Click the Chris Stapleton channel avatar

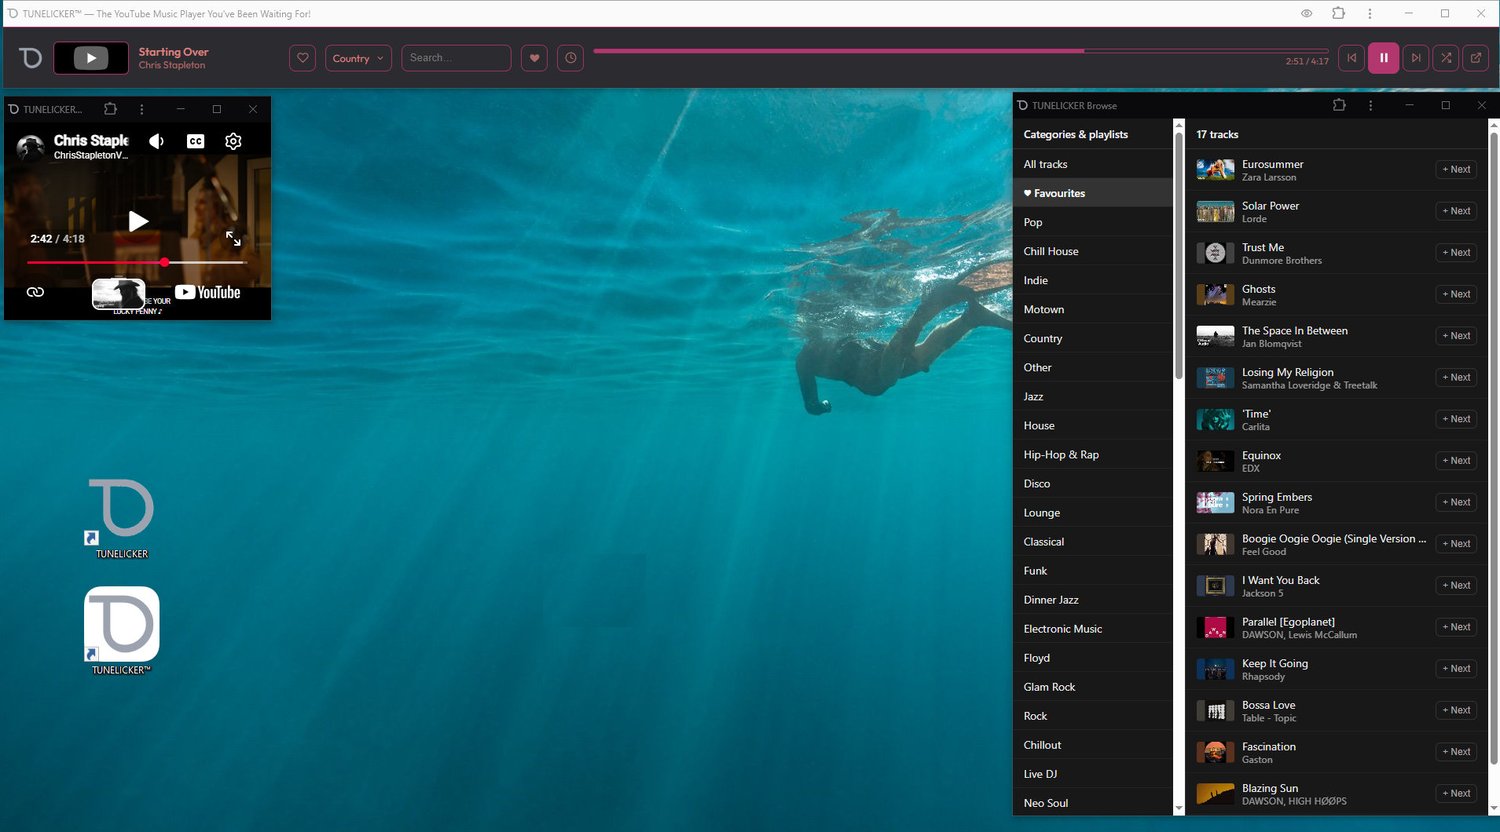pyautogui.click(x=31, y=147)
